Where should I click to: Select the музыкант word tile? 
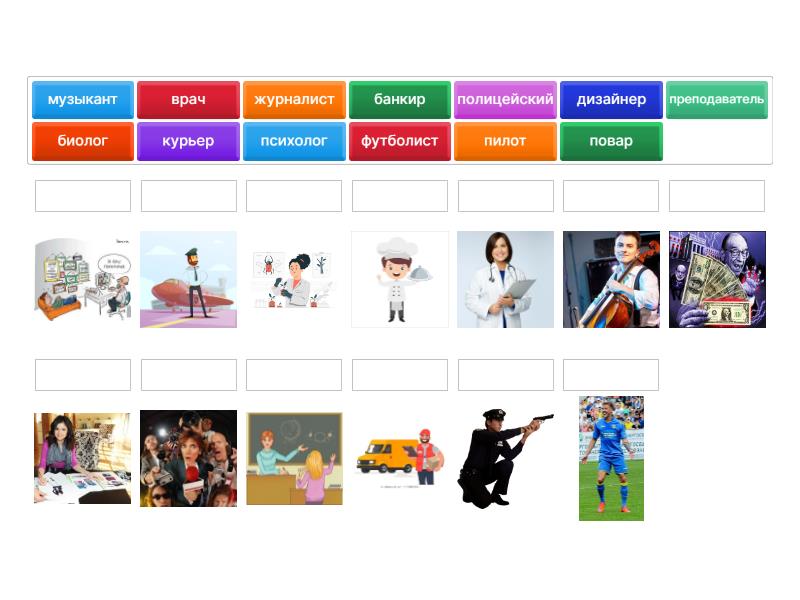click(83, 100)
